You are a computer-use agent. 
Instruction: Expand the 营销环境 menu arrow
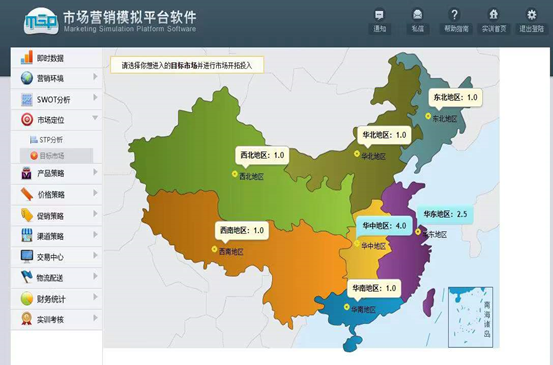[x=95, y=77]
